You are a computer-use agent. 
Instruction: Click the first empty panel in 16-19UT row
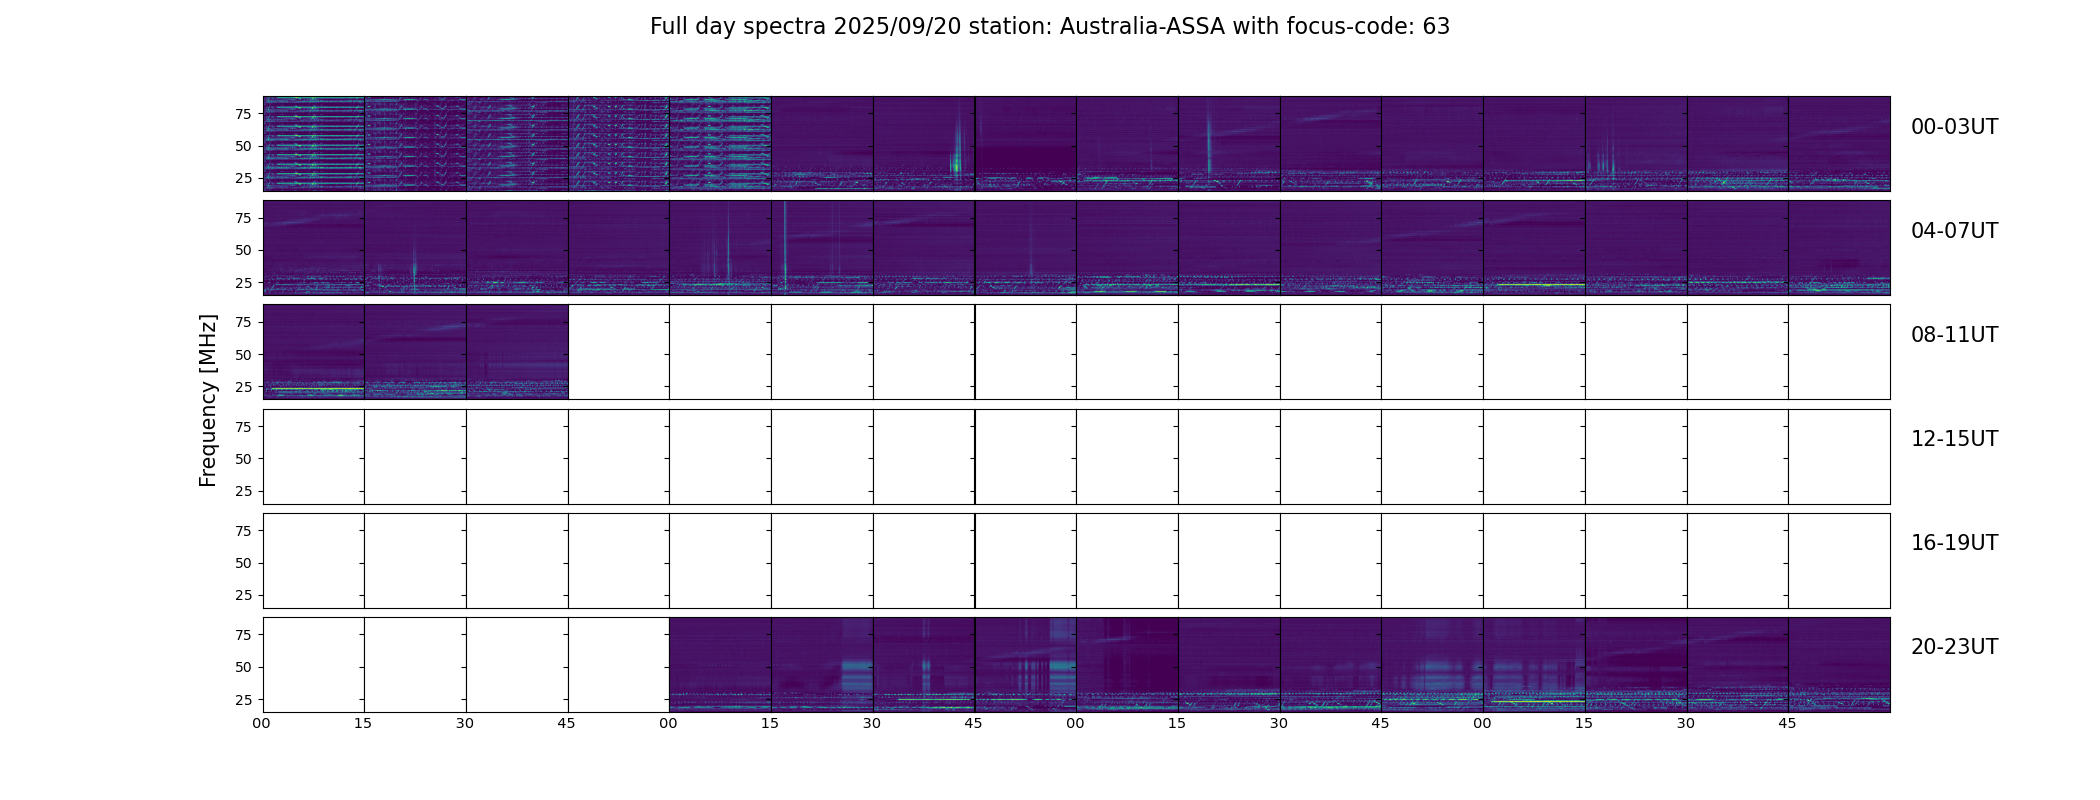tap(314, 560)
